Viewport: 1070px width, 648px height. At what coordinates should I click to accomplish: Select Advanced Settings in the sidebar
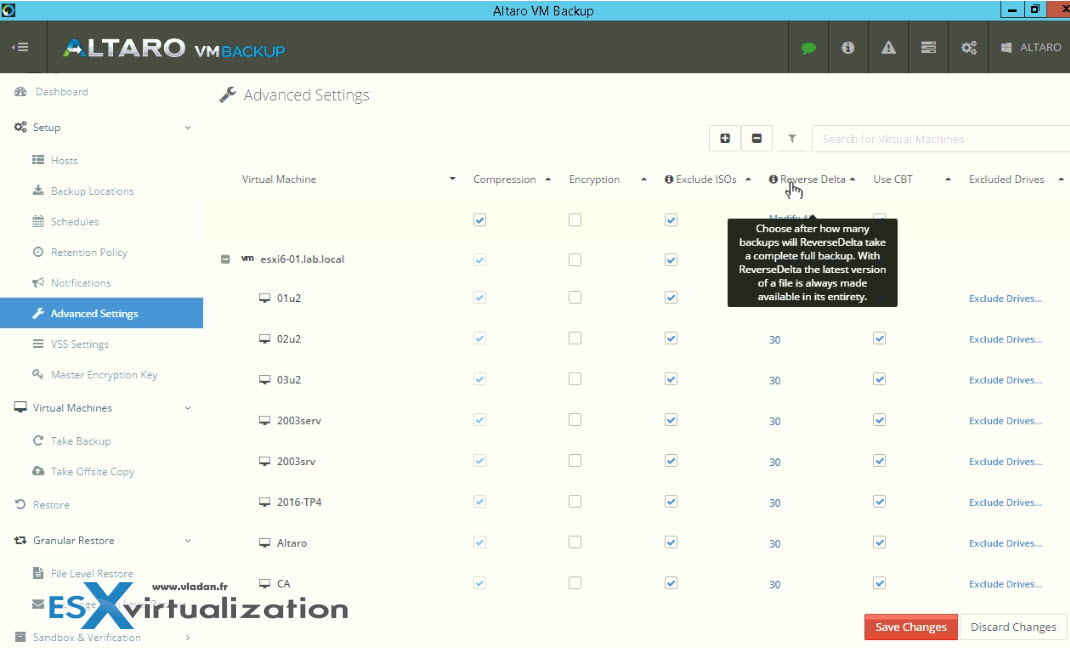pyautogui.click(x=102, y=313)
